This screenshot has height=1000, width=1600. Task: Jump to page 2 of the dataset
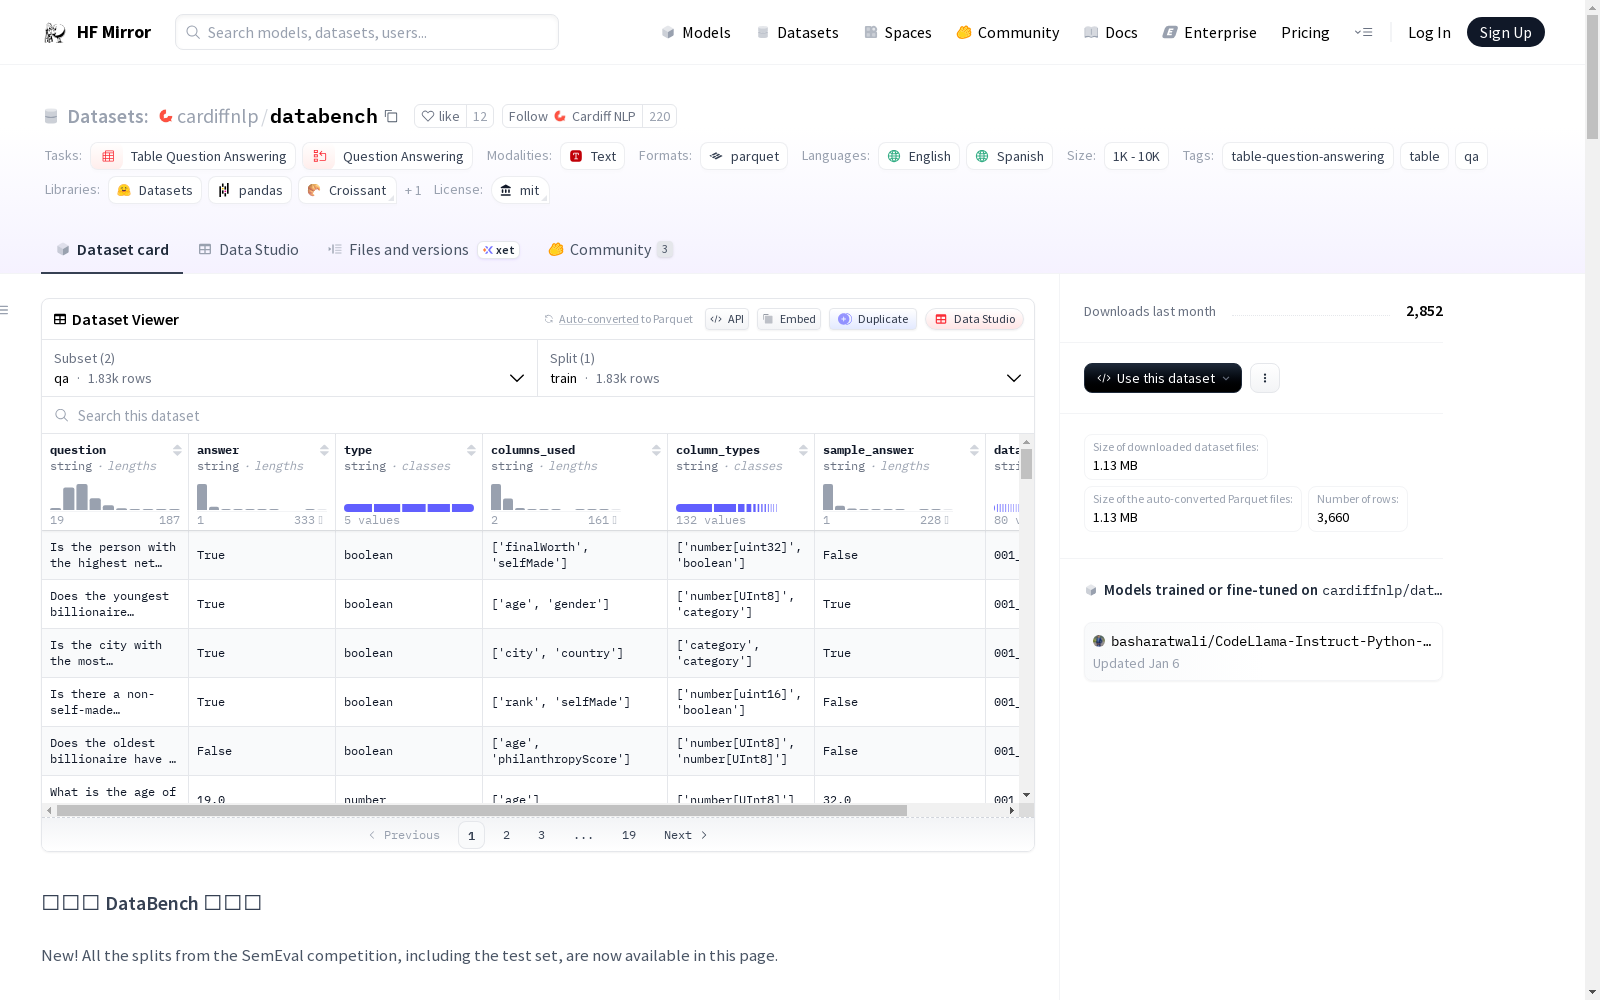(507, 836)
